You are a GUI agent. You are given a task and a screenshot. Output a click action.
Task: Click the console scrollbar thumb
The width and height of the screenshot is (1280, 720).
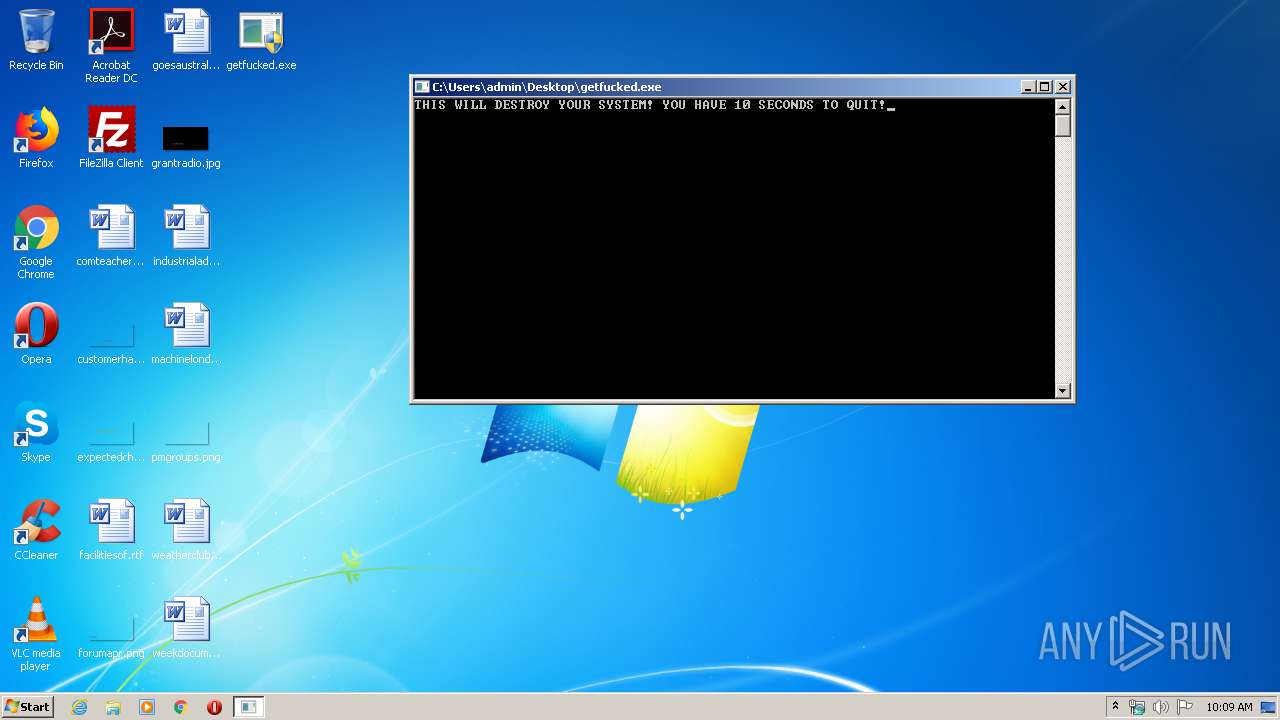click(1063, 125)
